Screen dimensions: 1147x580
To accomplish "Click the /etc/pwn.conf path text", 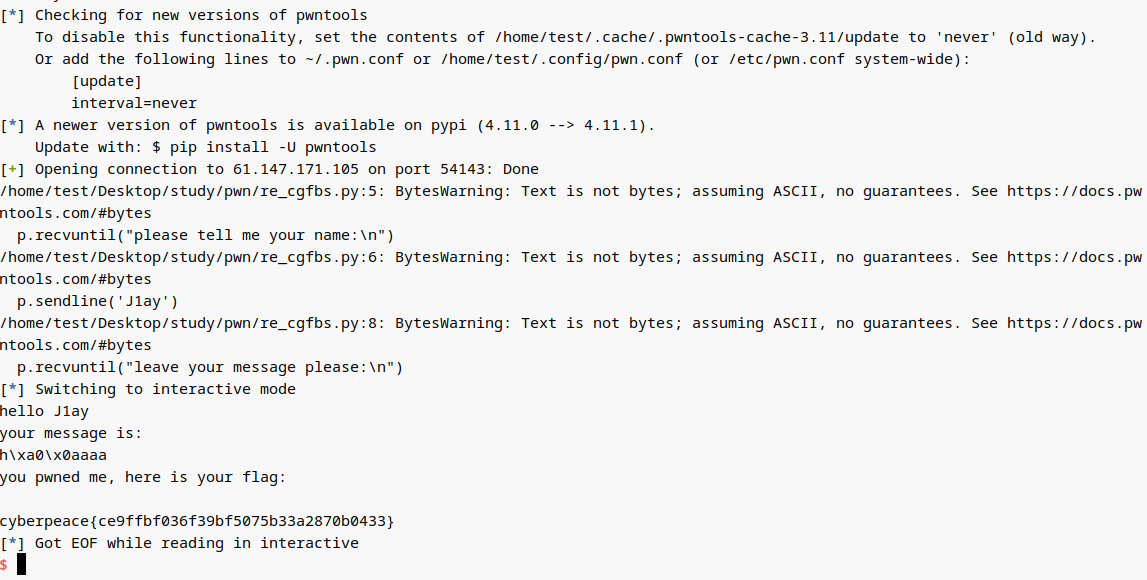I will pos(787,59).
